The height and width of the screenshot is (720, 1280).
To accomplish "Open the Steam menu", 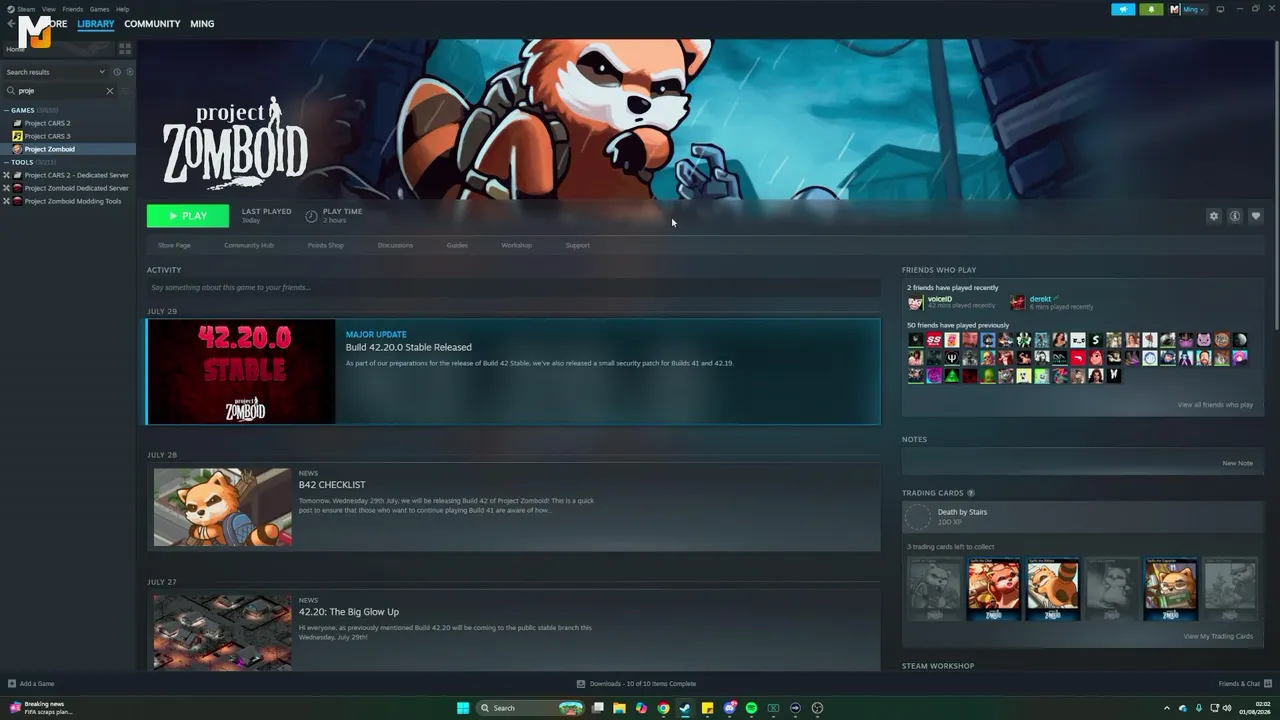I will point(26,9).
